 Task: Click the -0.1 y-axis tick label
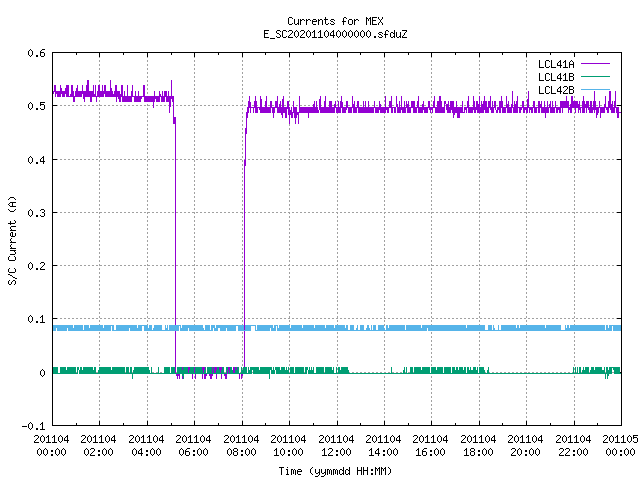coord(33,426)
